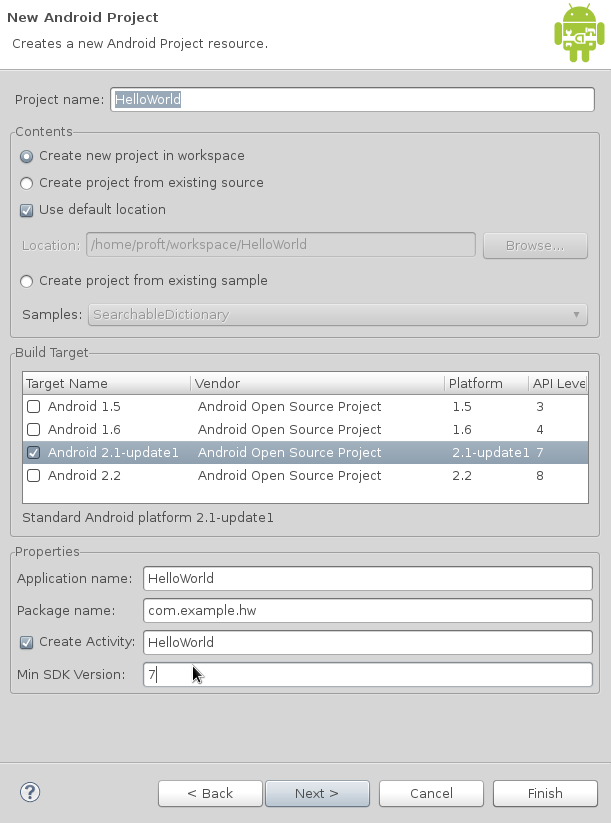The height and width of the screenshot is (823, 611).
Task: Select Create project from existing source
Action: pyautogui.click(x=26, y=183)
